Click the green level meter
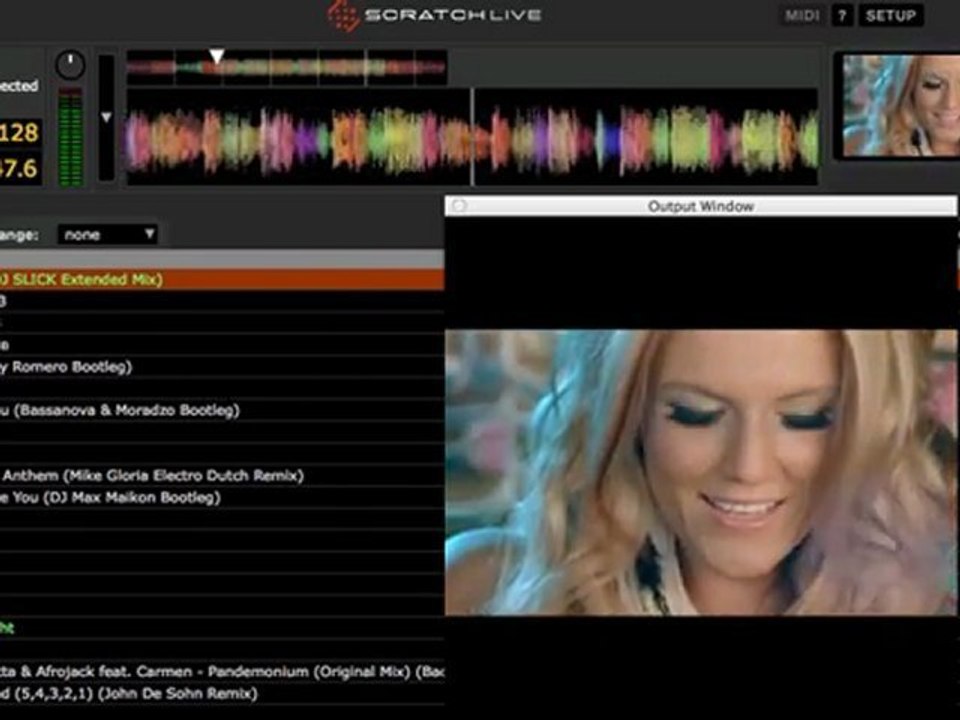The image size is (960, 720). coord(70,137)
